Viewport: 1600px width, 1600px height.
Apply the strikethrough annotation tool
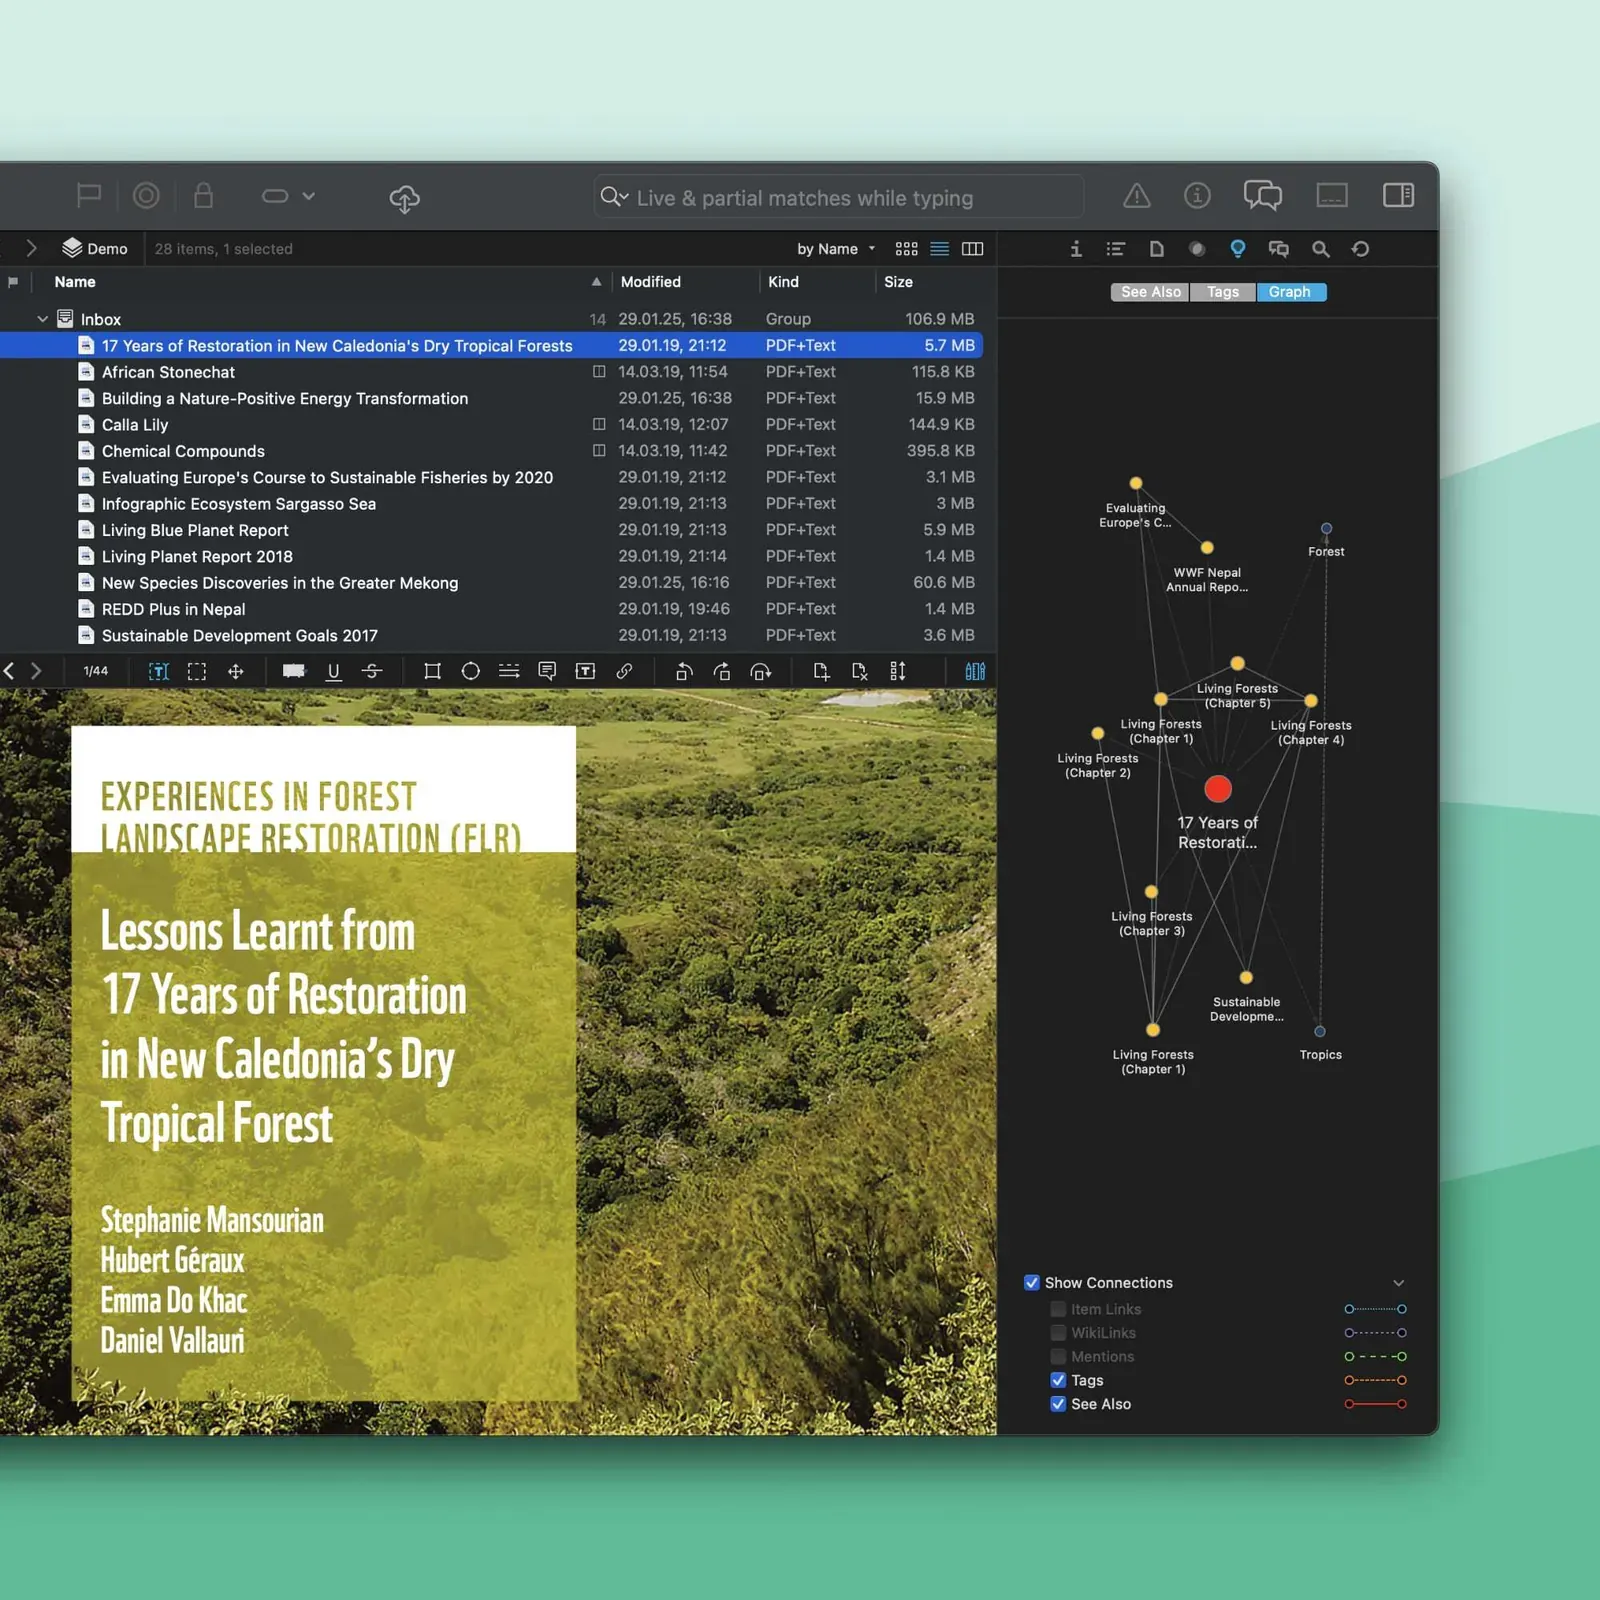(372, 671)
